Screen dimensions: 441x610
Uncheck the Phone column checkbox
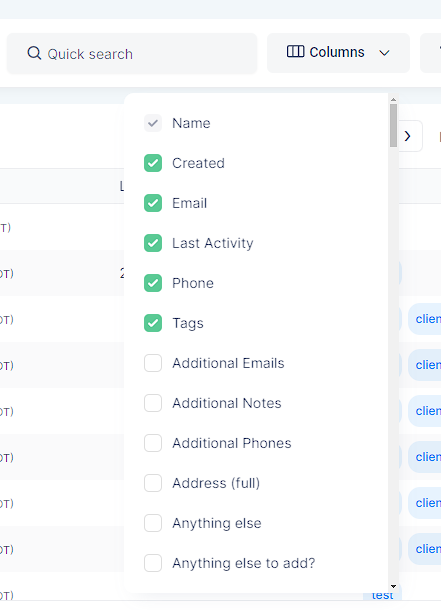153,283
